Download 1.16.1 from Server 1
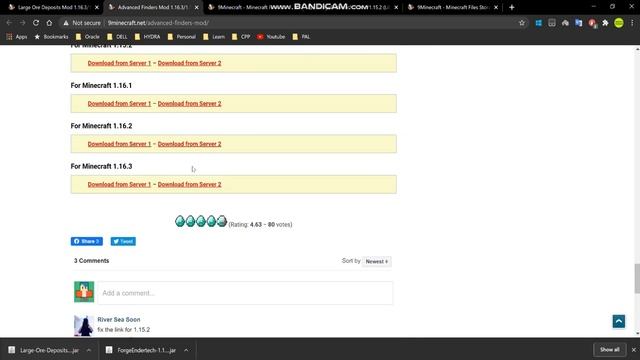The width and height of the screenshot is (640, 360). 119,104
